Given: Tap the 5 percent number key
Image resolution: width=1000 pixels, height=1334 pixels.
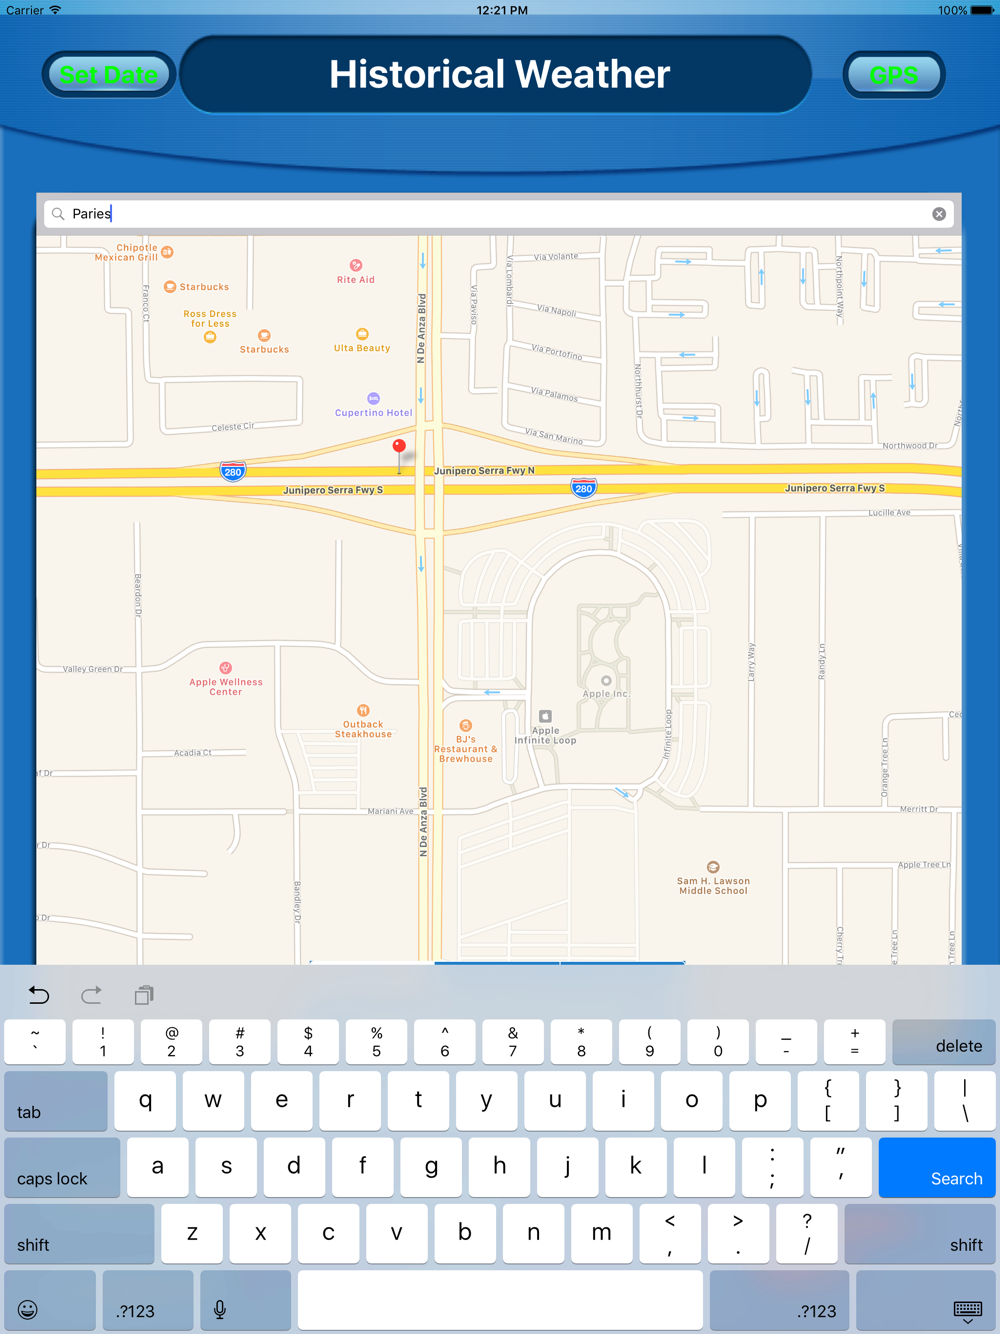Looking at the screenshot, I should click(x=376, y=1042).
